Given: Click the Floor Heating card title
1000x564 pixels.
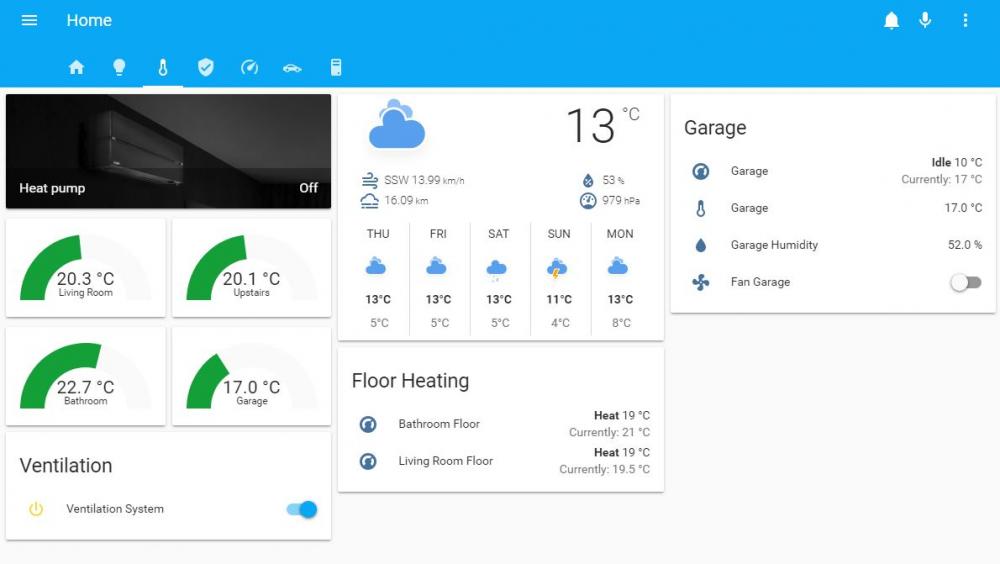Looking at the screenshot, I should [410, 381].
